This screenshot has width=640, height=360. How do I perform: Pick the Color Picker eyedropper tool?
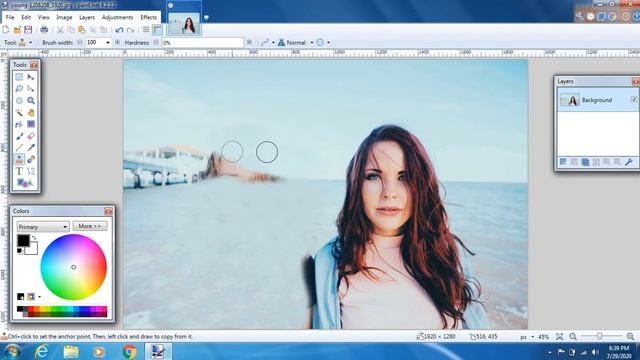pyautogui.click(x=31, y=147)
